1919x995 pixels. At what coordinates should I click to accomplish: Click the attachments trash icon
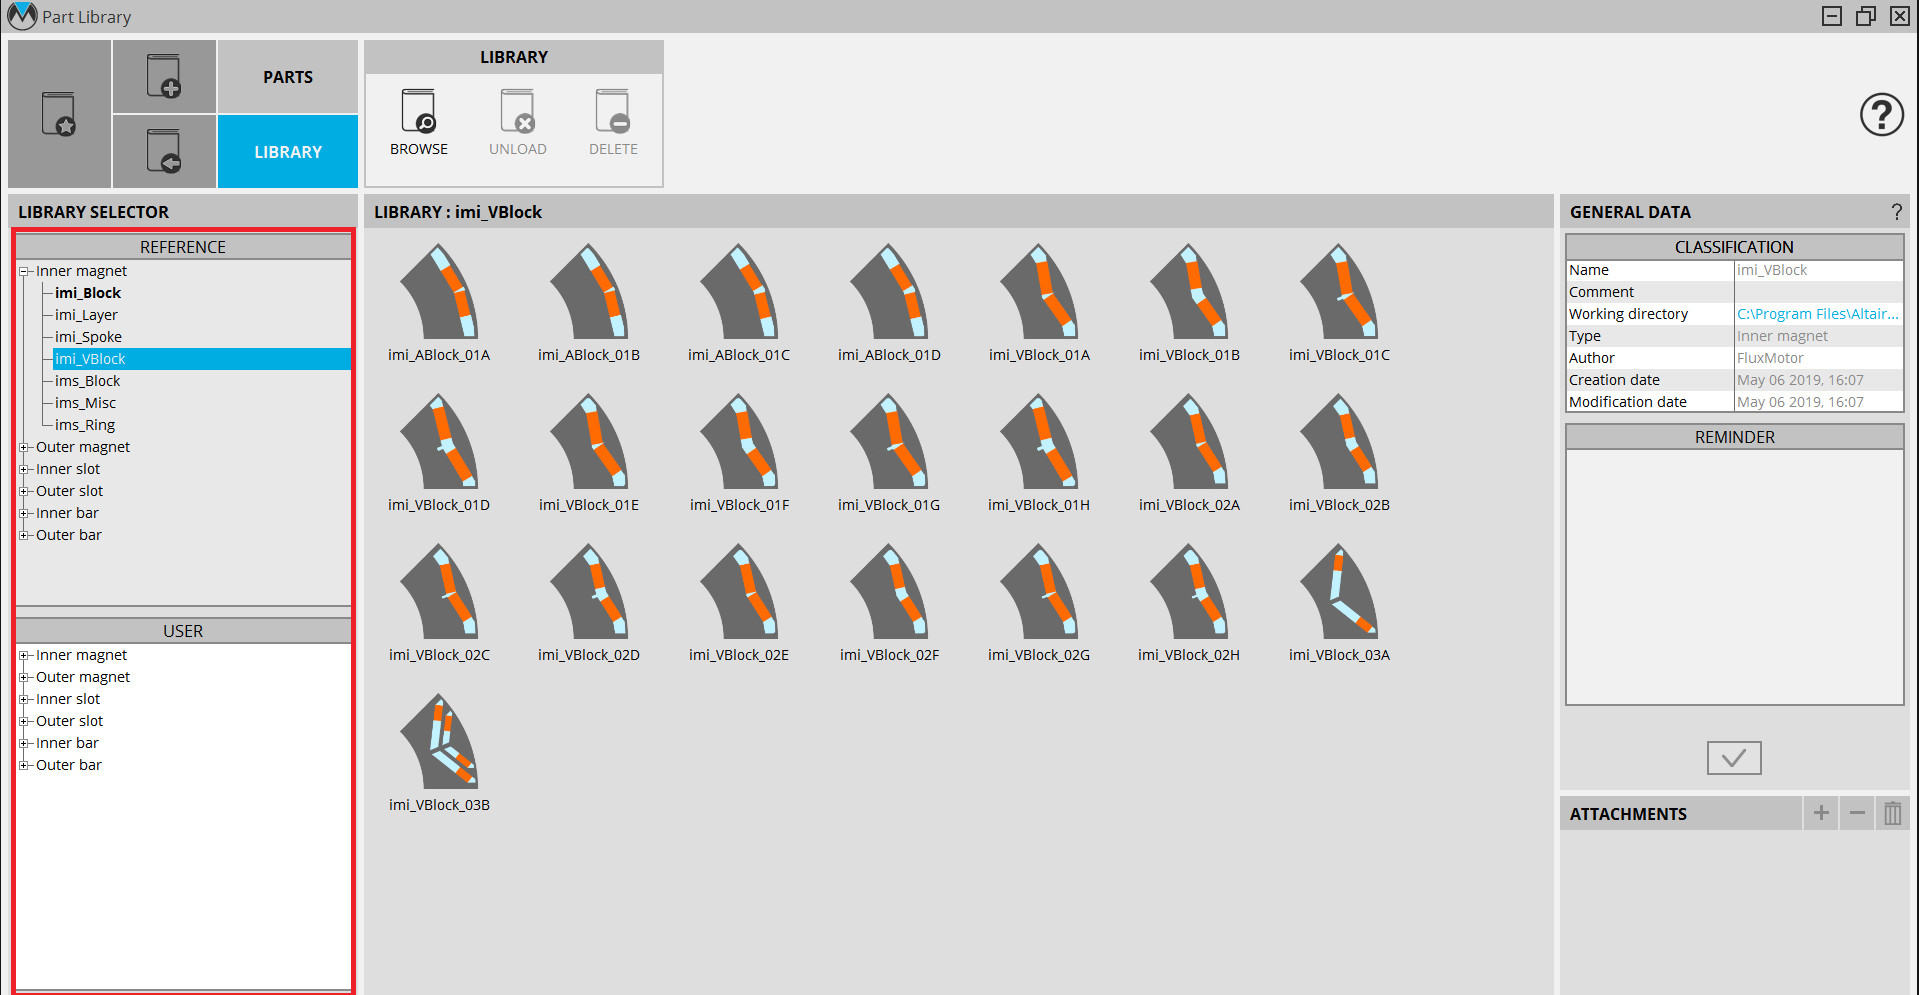point(1892,813)
